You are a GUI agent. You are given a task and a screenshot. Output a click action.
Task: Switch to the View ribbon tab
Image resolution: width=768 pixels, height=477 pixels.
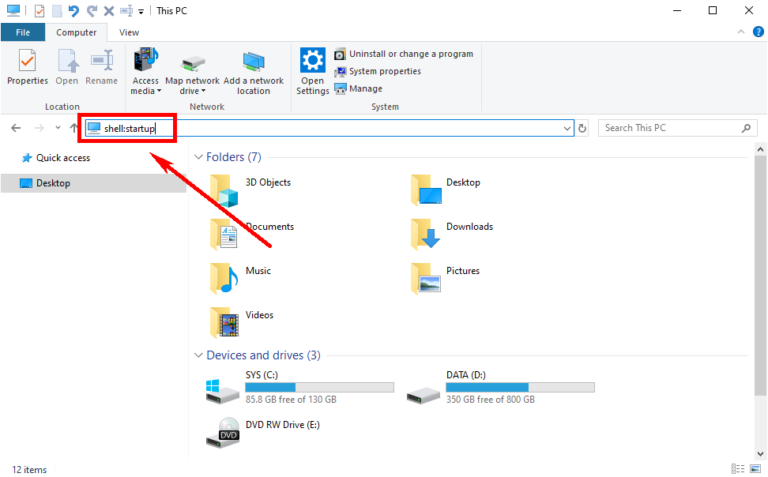[129, 32]
